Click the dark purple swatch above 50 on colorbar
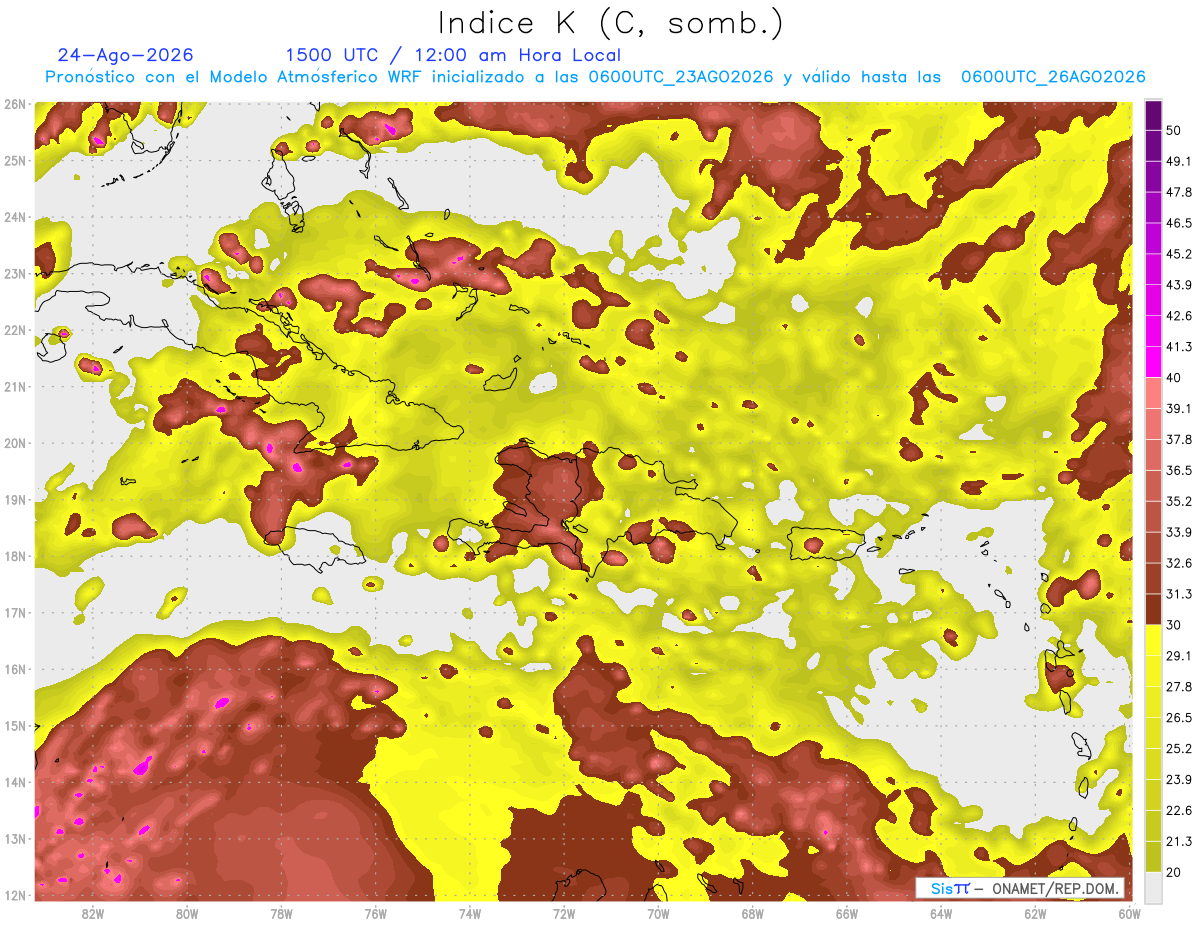This screenshot has width=1200, height=927. point(1154,116)
